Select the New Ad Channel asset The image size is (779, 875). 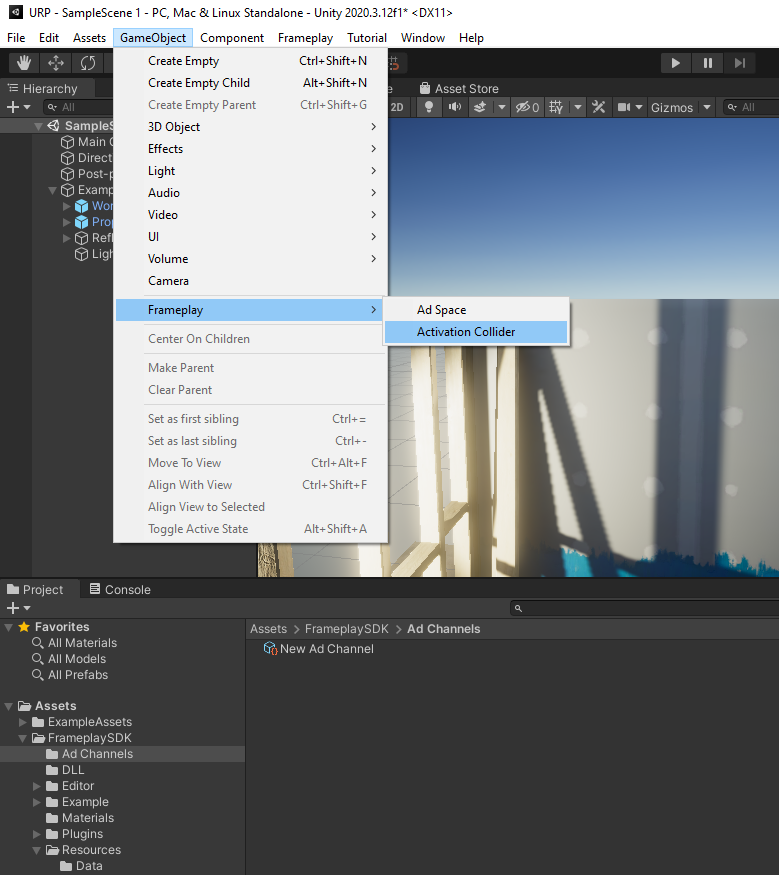click(x=319, y=648)
